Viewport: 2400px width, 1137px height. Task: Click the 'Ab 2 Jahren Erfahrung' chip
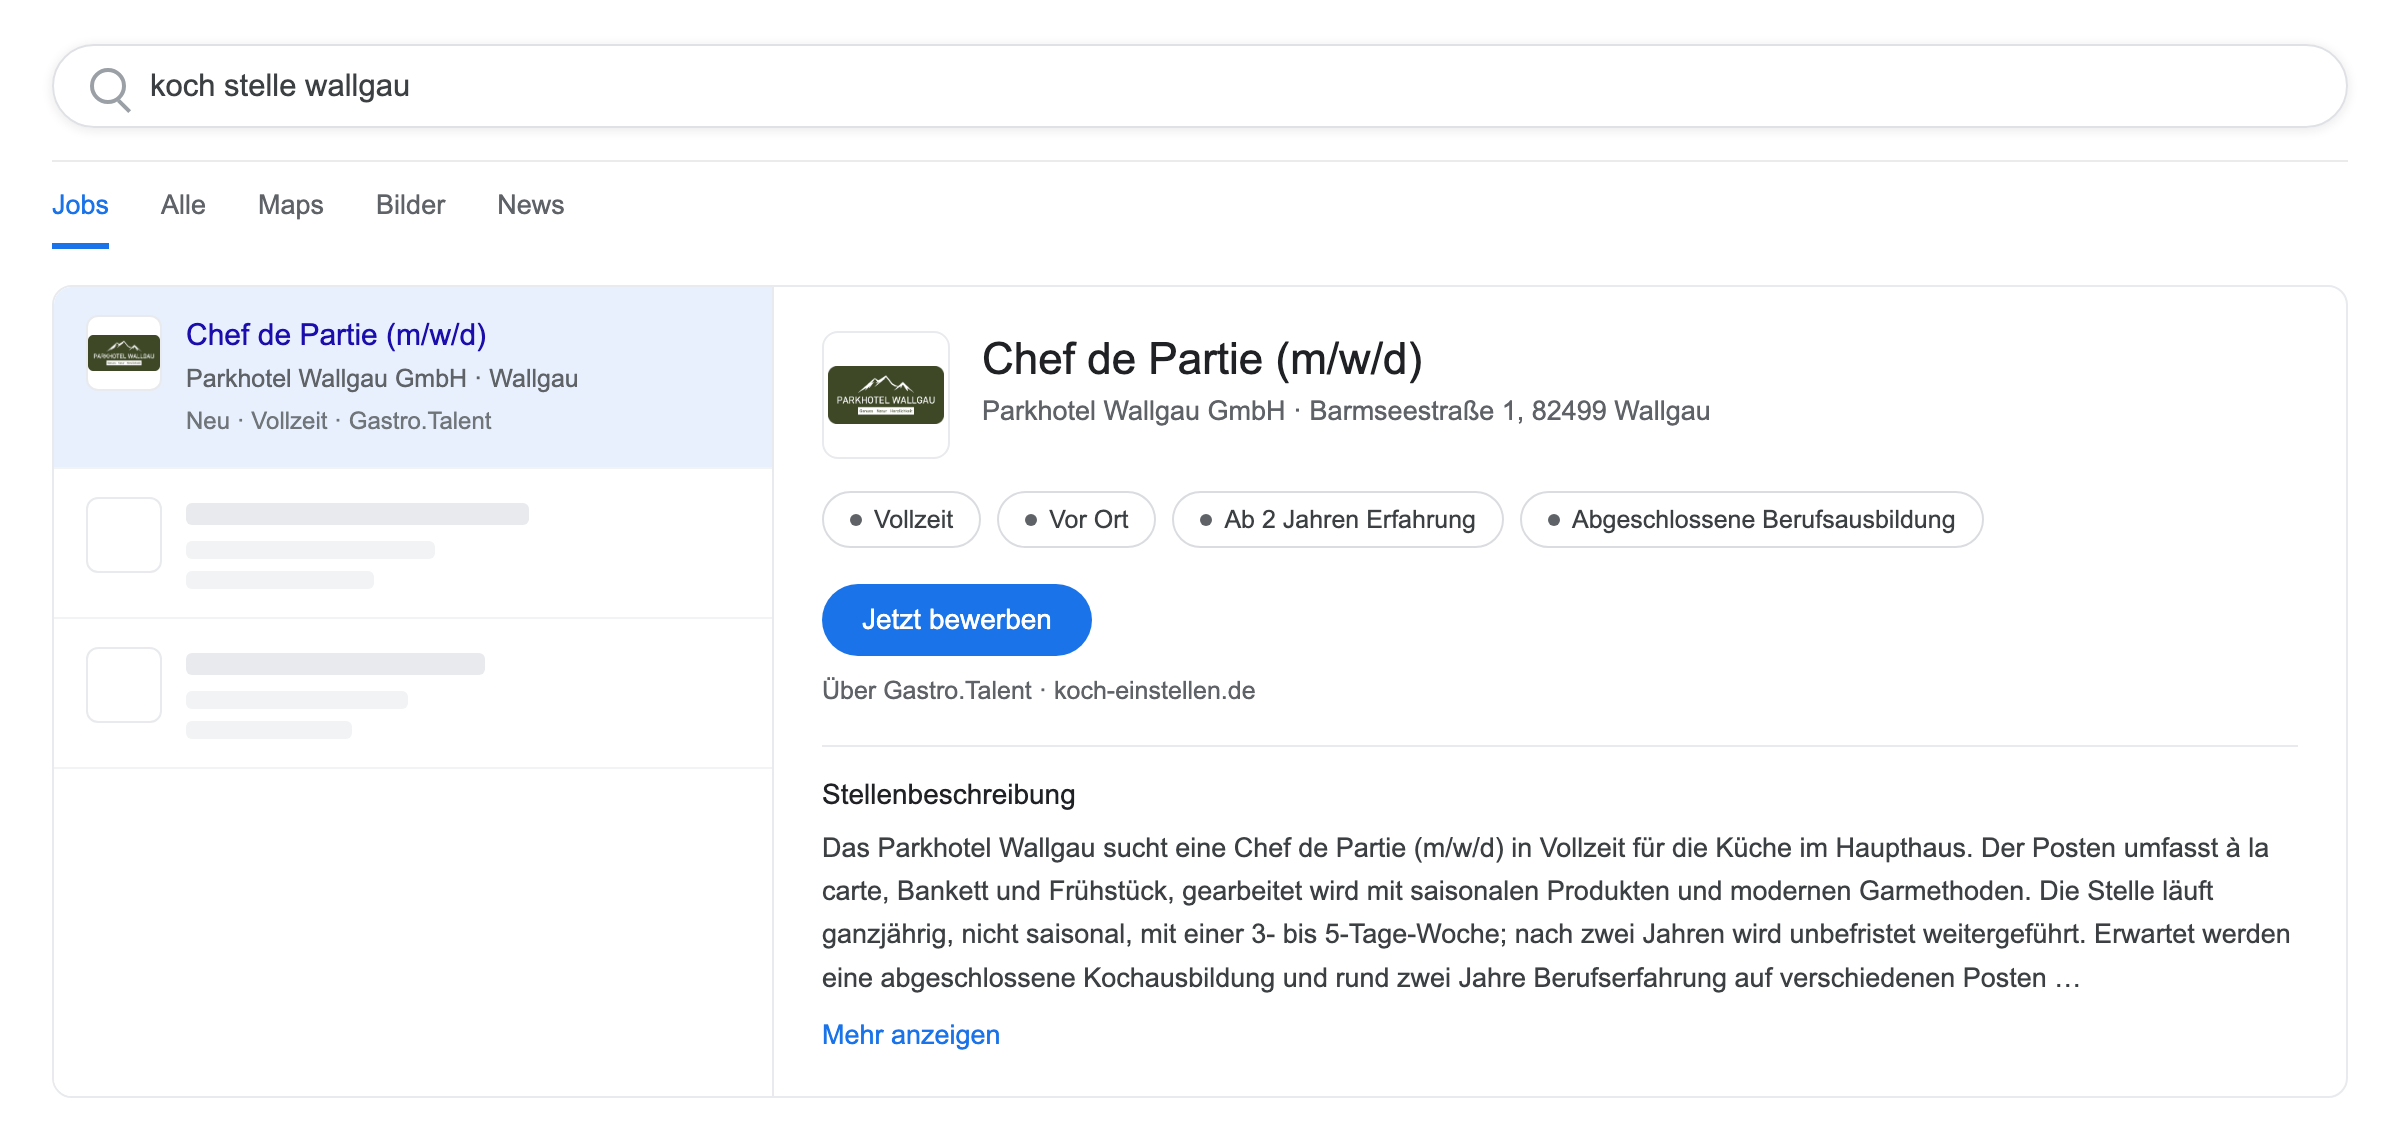coord(1338,519)
